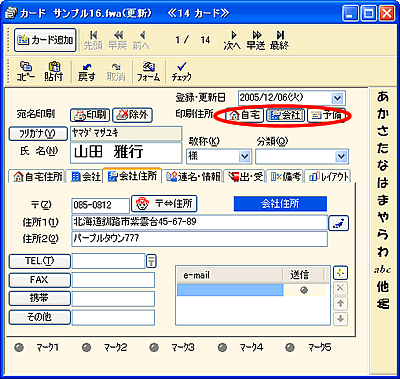Switch to the 自宅住所 tab
This screenshot has width=400, height=379.
[38, 176]
